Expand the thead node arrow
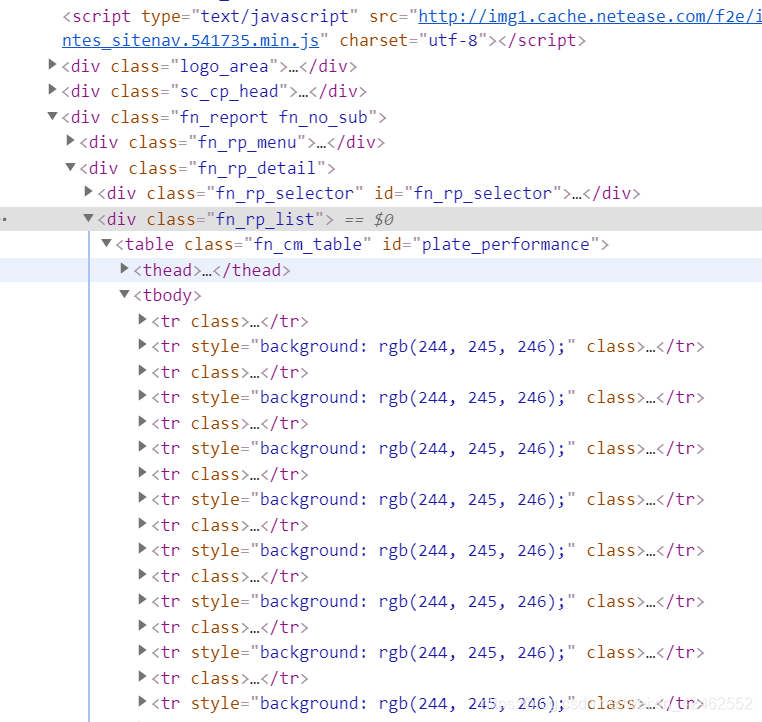 tap(124, 268)
